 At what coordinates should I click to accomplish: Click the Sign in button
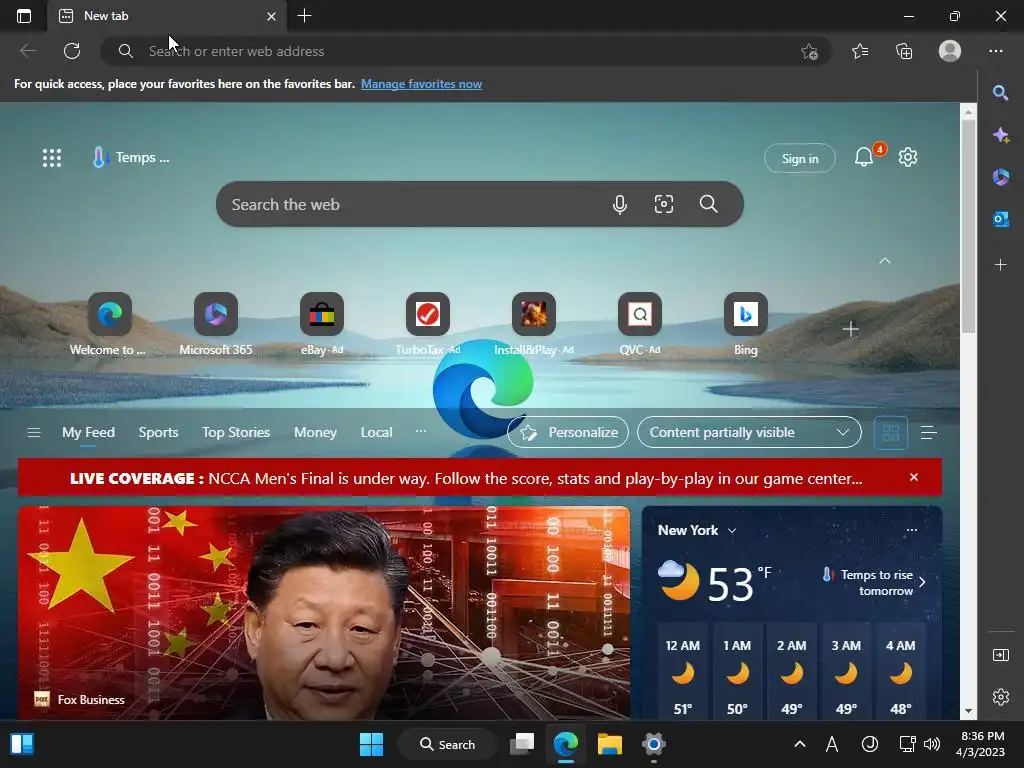pos(800,158)
